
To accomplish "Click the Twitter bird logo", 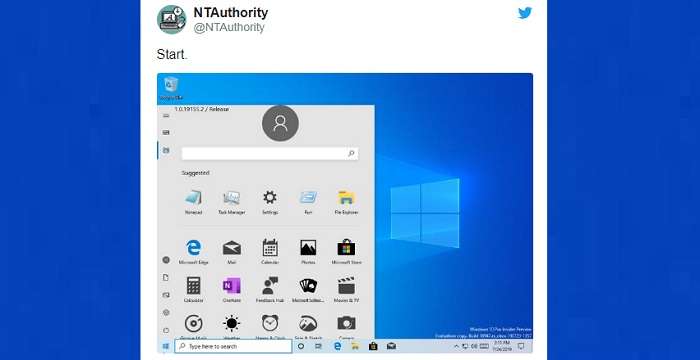I will click(x=525, y=13).
